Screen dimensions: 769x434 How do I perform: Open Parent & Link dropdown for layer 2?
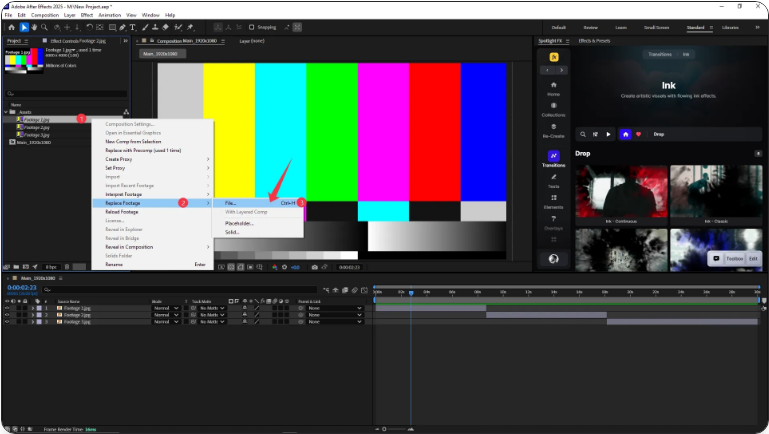334,315
